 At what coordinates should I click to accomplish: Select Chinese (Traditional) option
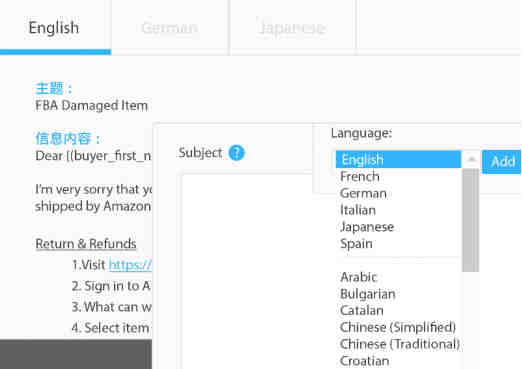point(398,344)
